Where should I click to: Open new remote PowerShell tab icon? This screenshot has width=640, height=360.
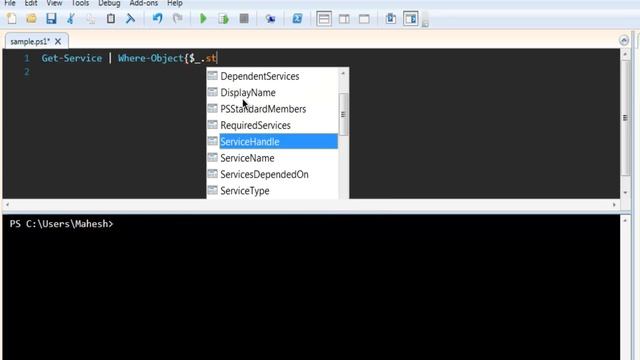tap(270, 19)
